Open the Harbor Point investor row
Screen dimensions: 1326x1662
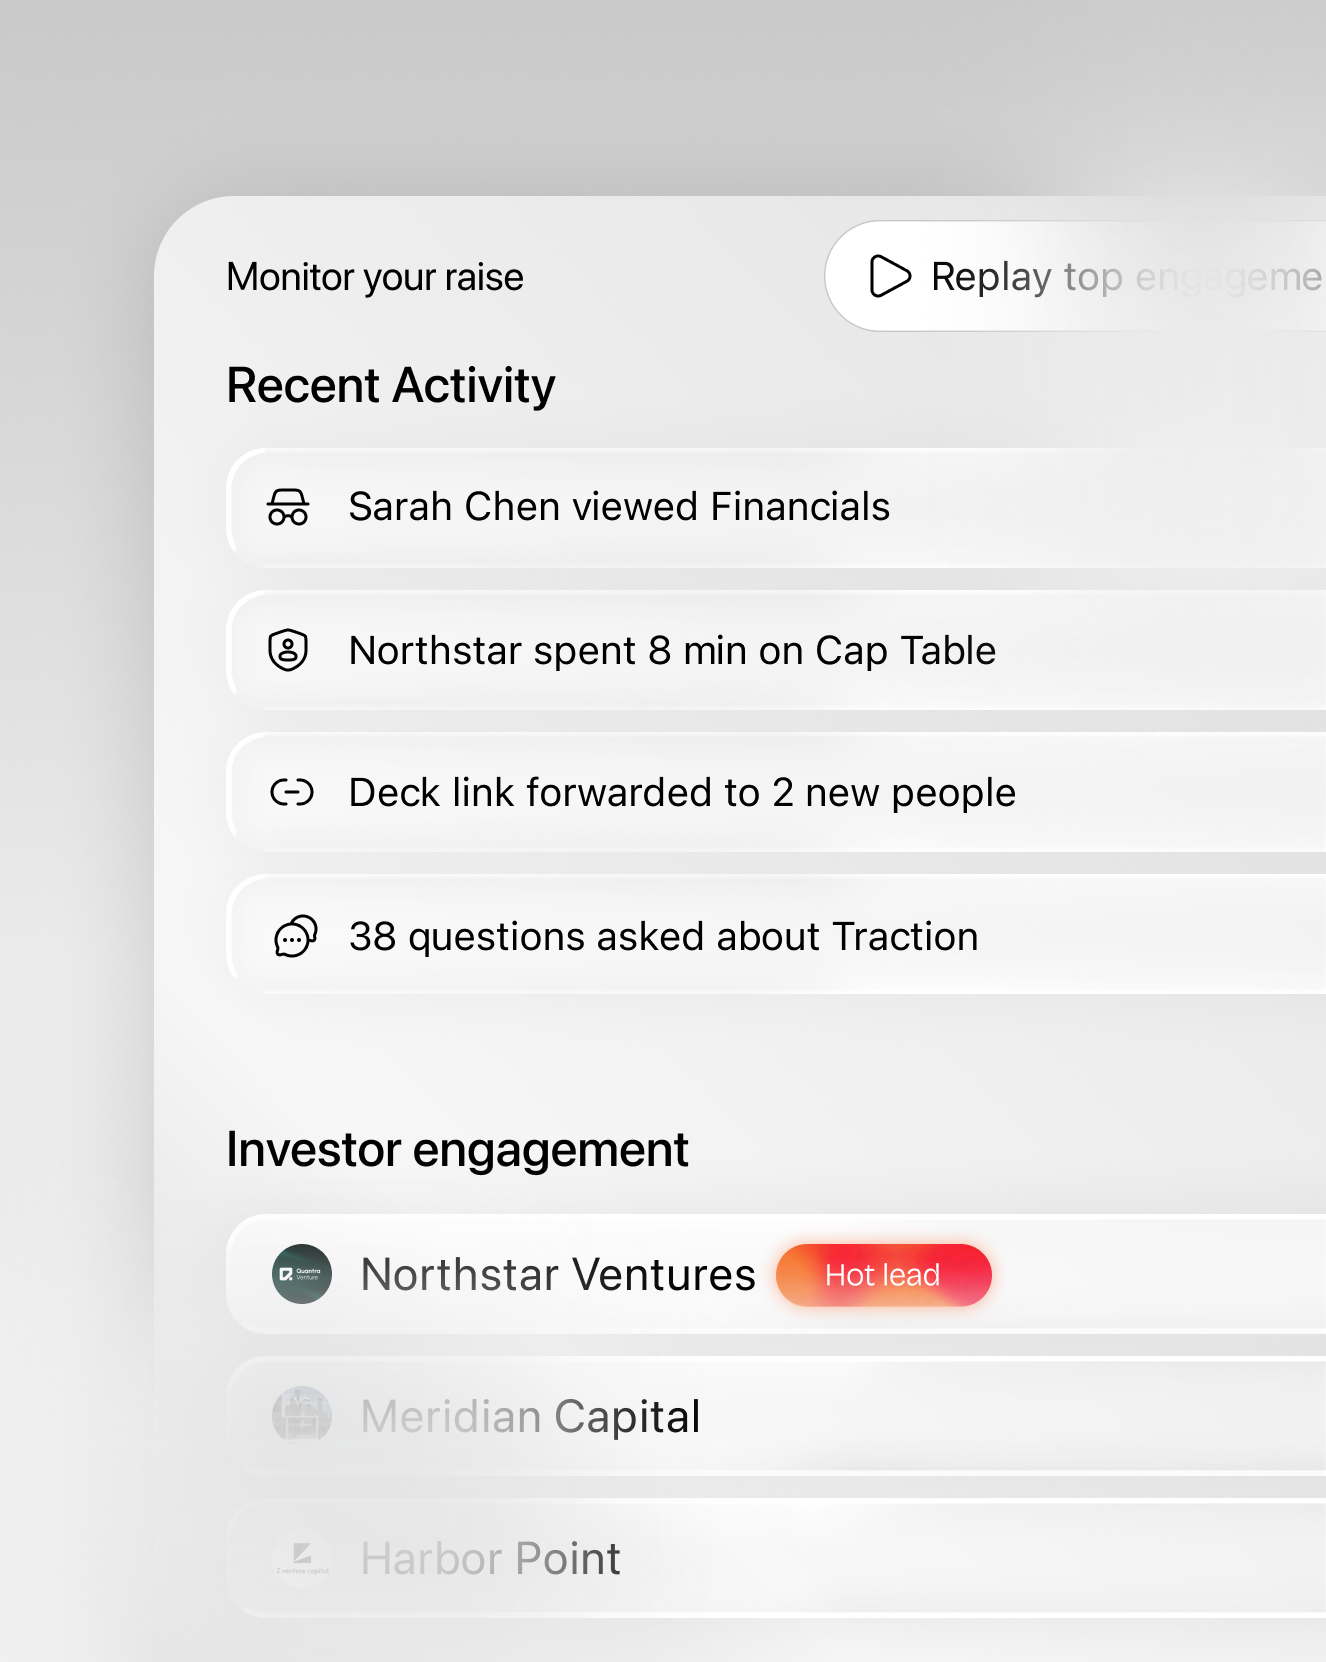776,1558
